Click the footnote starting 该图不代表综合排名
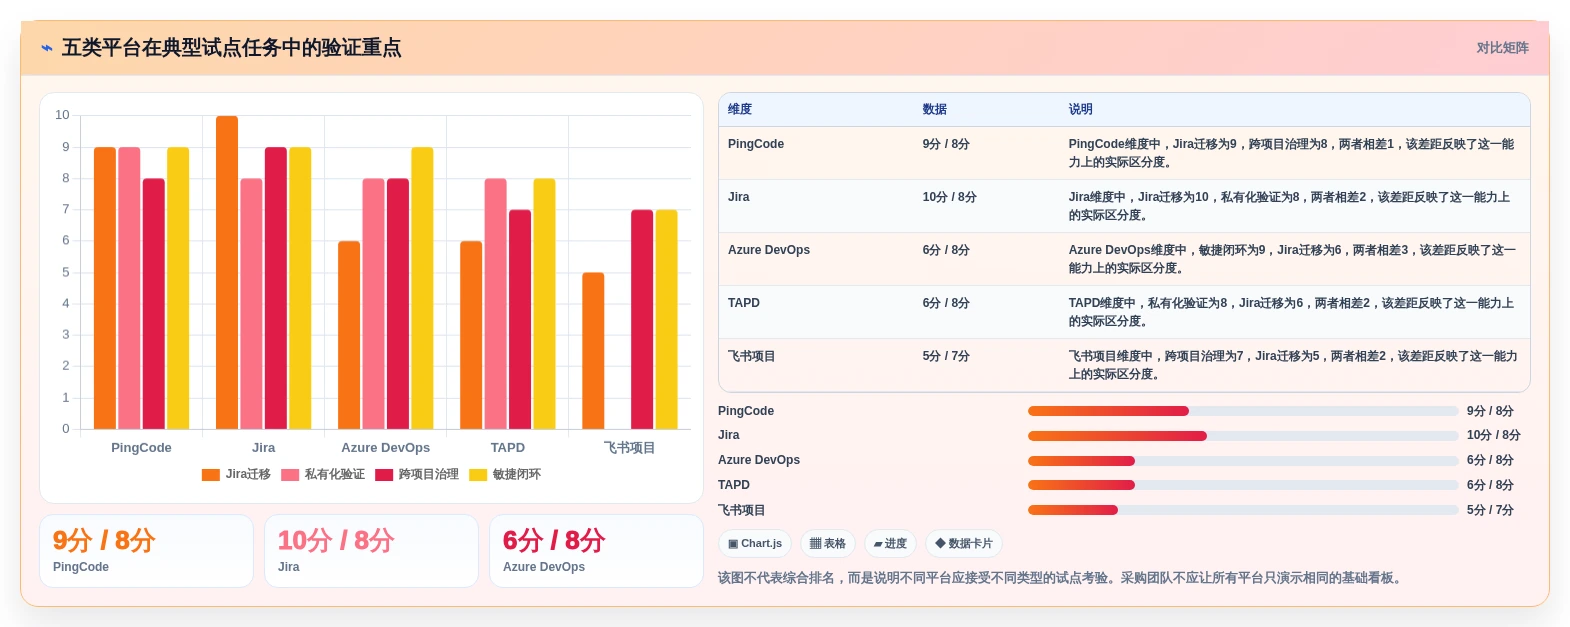The image size is (1570, 627). (1062, 578)
